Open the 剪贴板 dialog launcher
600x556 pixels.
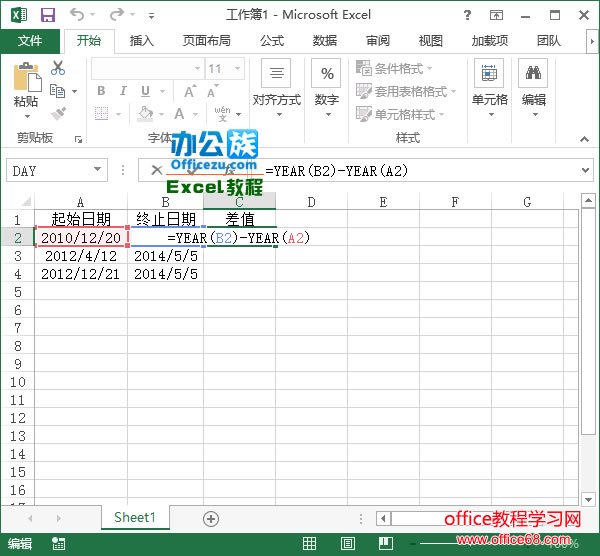78,140
